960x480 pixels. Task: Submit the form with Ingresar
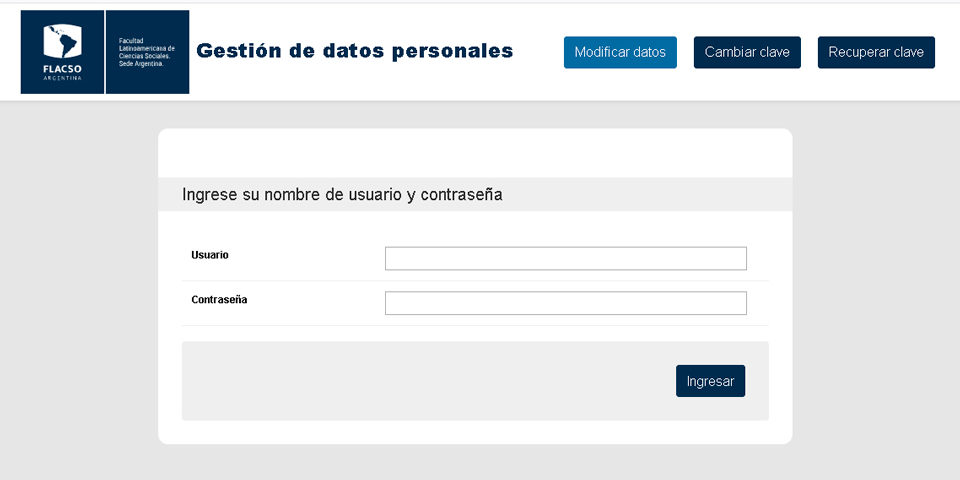coord(710,381)
